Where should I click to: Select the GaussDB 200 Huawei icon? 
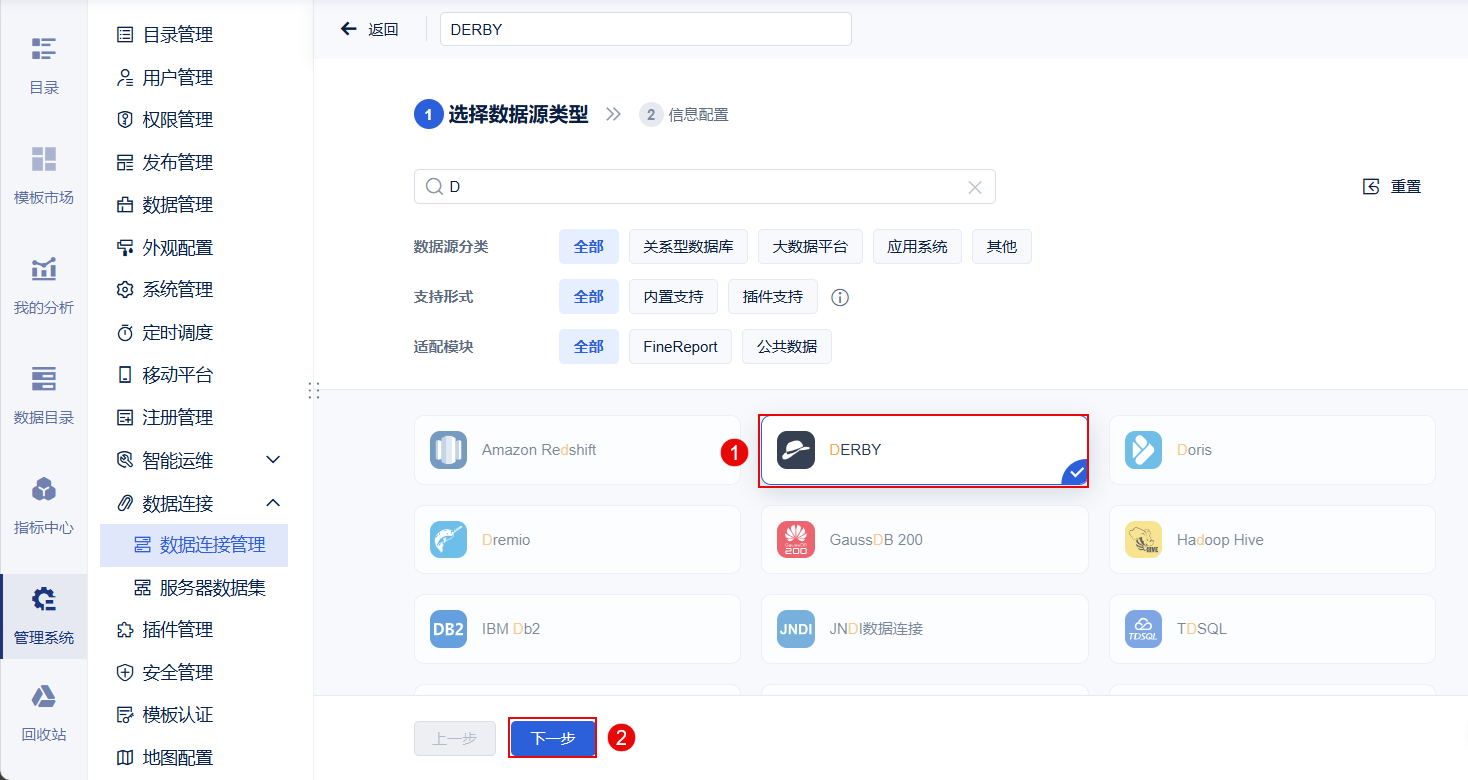[796, 540]
